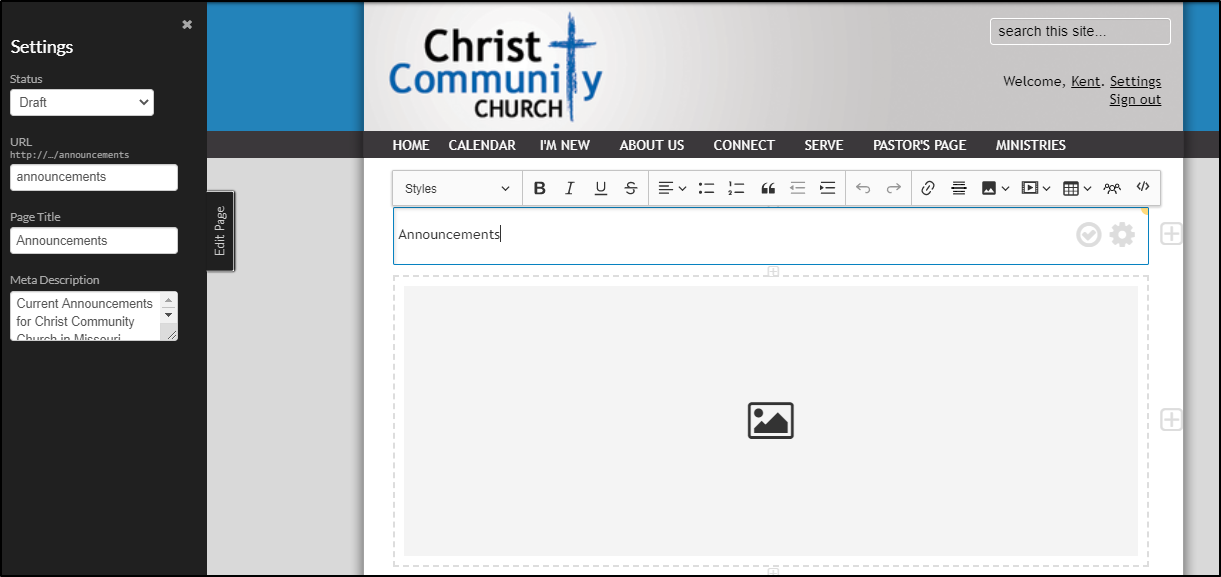The height and width of the screenshot is (577, 1221).
Task: Toggle underline formatting
Action: point(600,188)
